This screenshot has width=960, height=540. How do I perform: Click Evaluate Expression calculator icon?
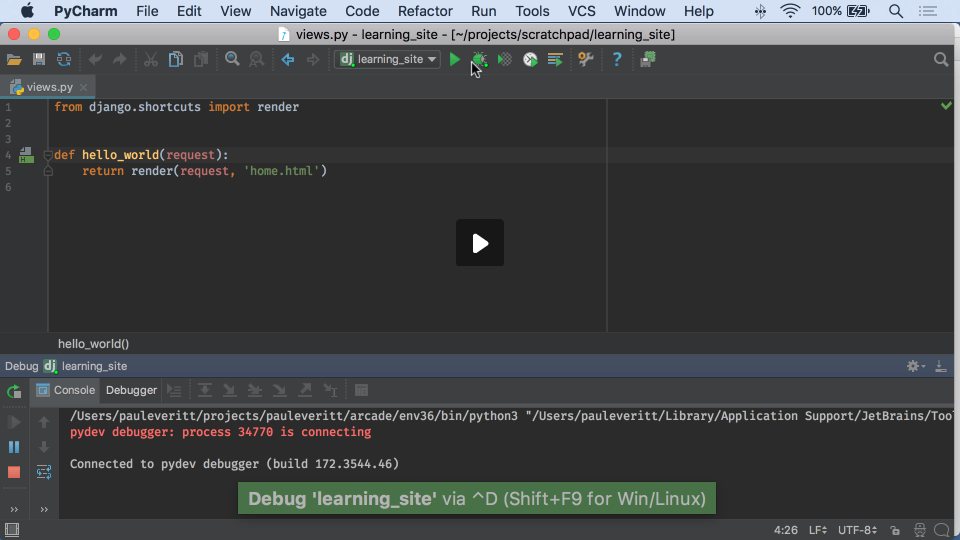(361, 390)
